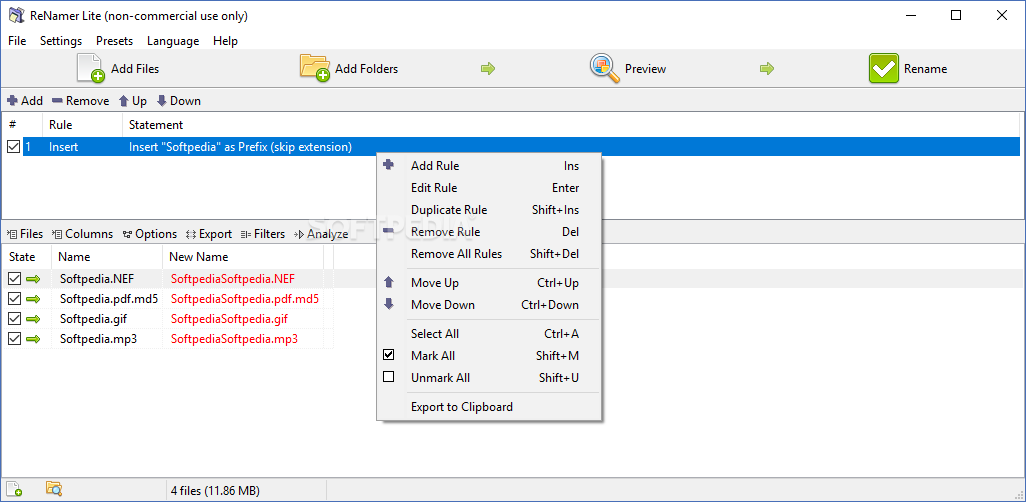Click the Add Folders button label
Screen dimensions: 1026x502
[x=366, y=69]
